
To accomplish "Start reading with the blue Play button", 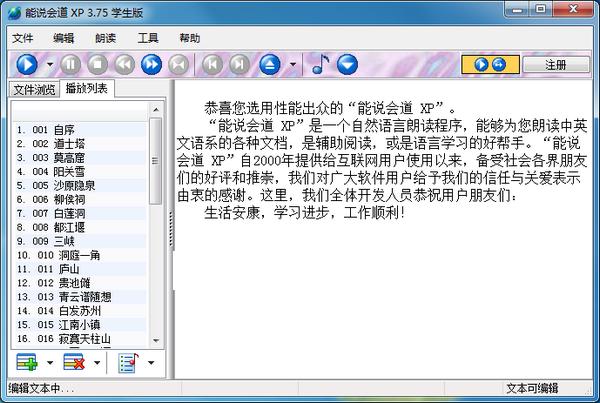I will point(27,64).
